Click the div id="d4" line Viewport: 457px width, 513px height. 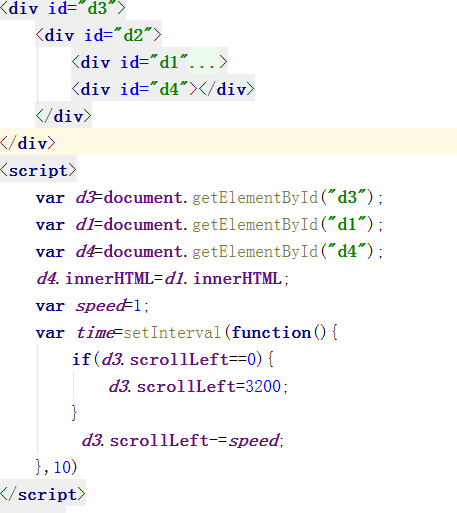tap(163, 89)
